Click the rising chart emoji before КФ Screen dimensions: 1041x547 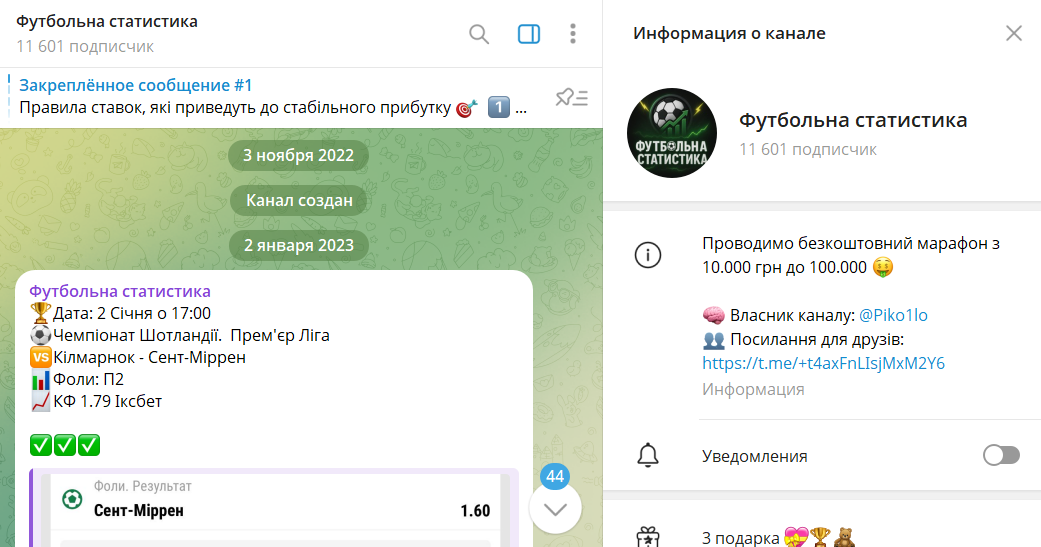click(40, 401)
